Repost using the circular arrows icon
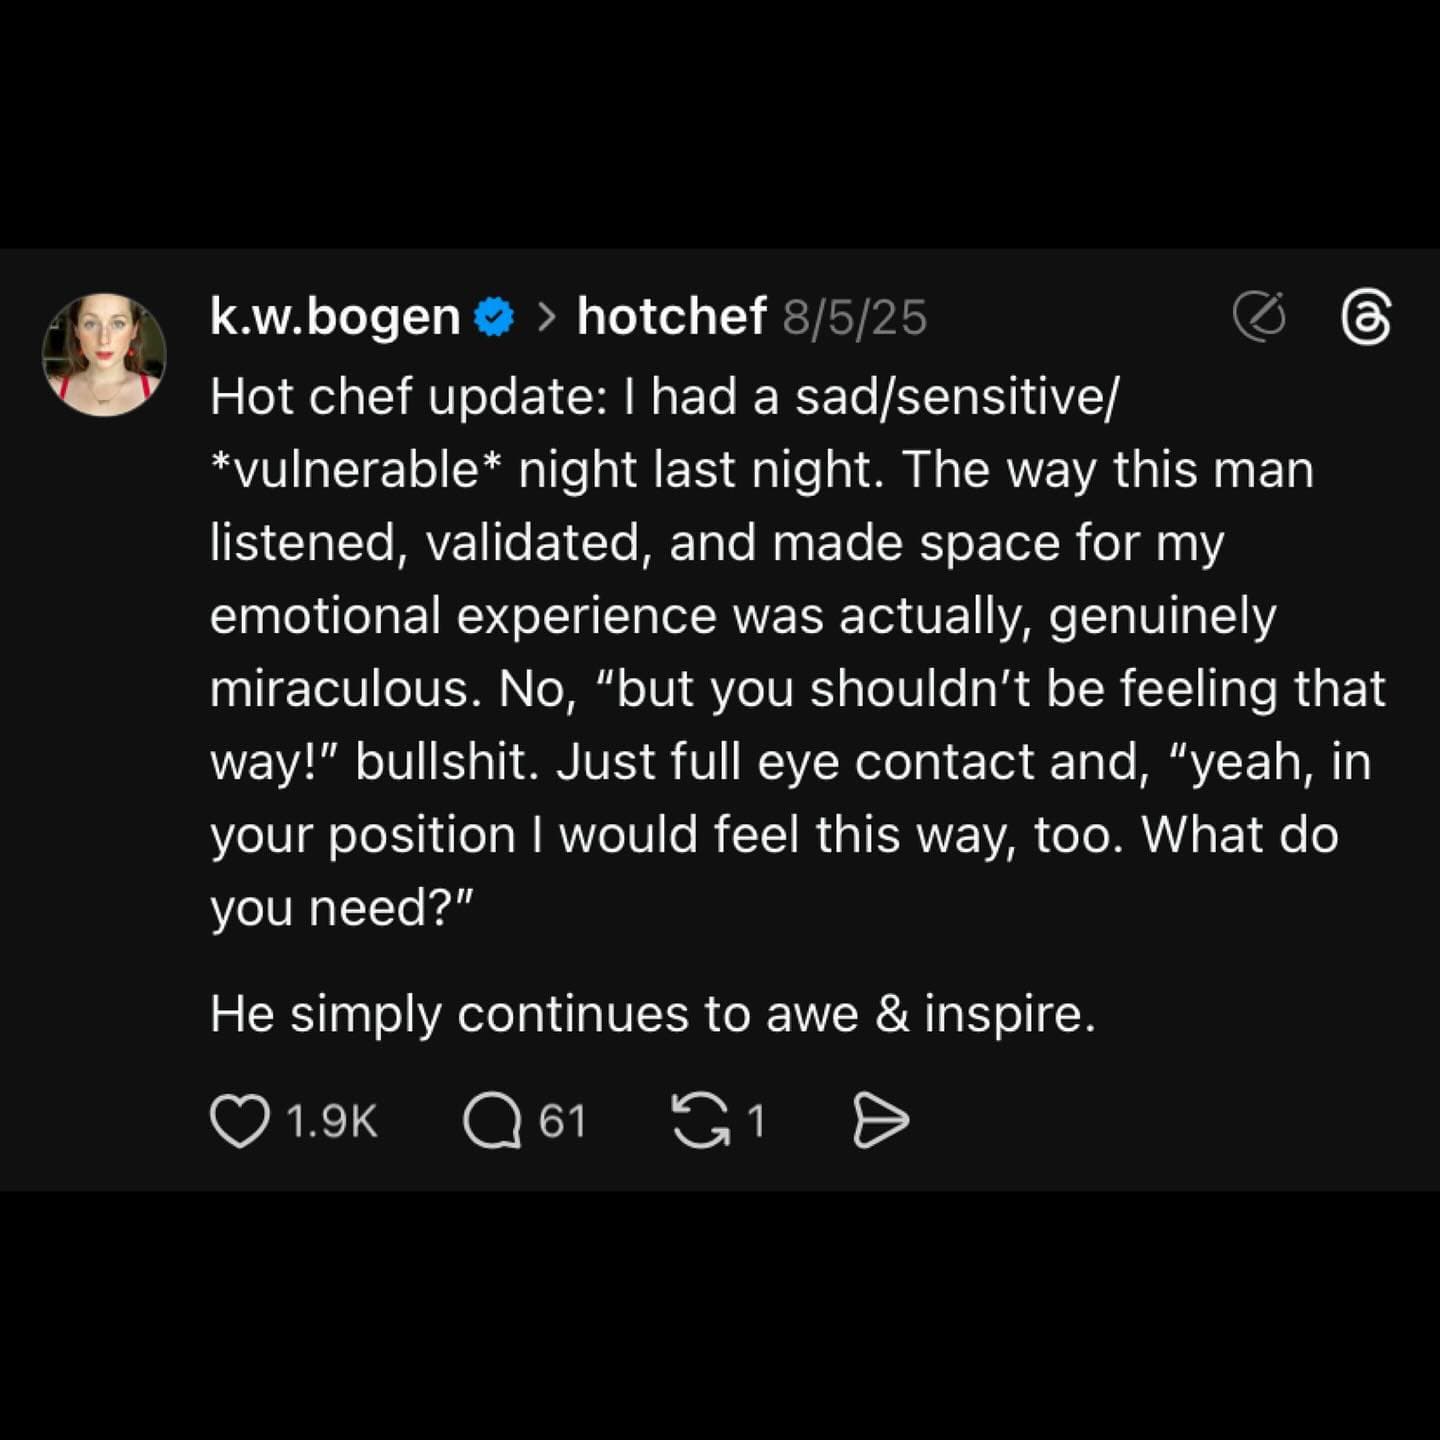Image resolution: width=1440 pixels, height=1440 pixels. tap(700, 1120)
